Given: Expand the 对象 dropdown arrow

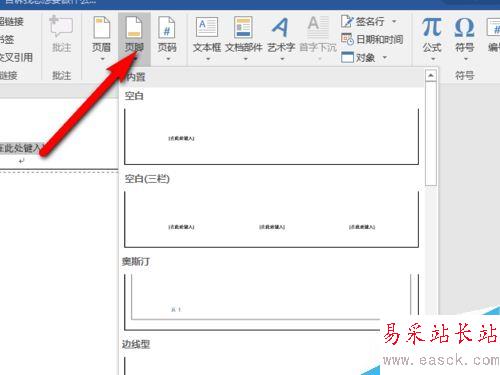Looking at the screenshot, I should [x=385, y=58].
